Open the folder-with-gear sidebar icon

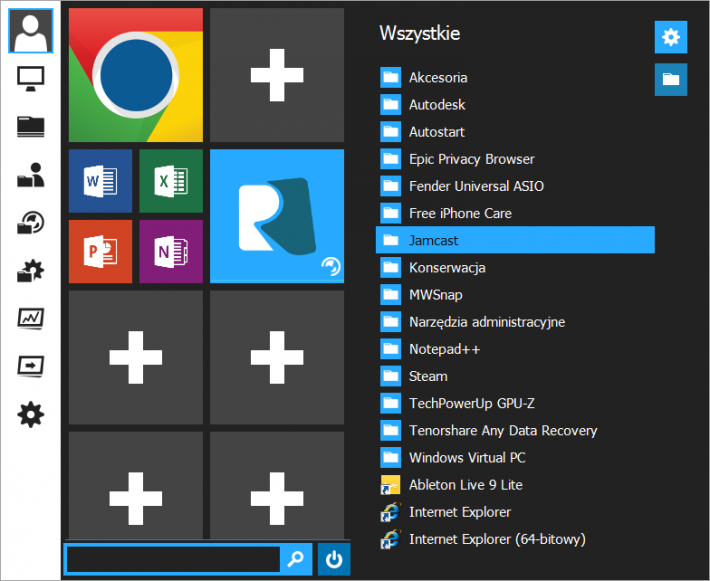(30, 271)
